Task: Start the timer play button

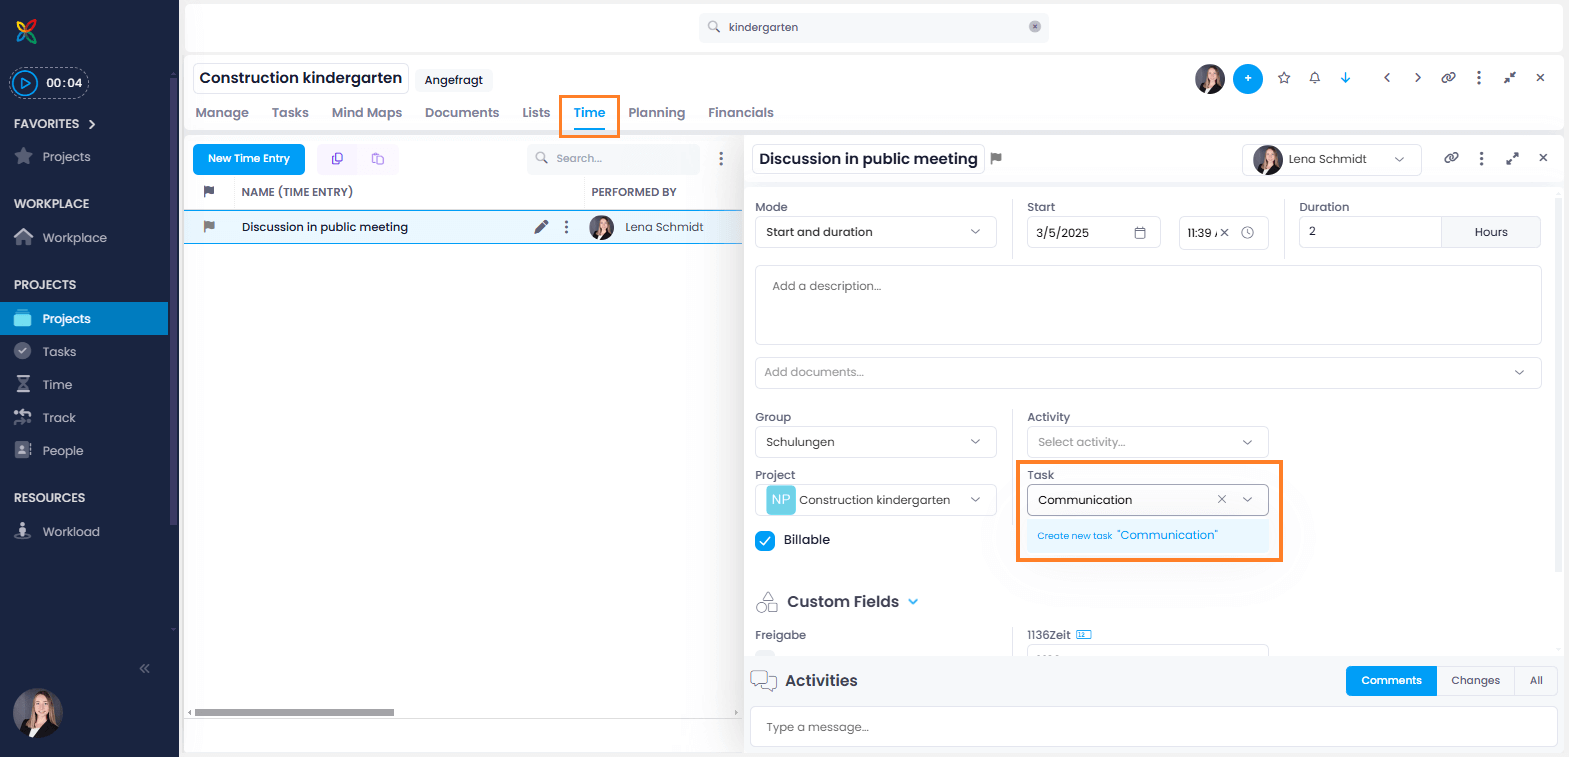Action: 26,83
